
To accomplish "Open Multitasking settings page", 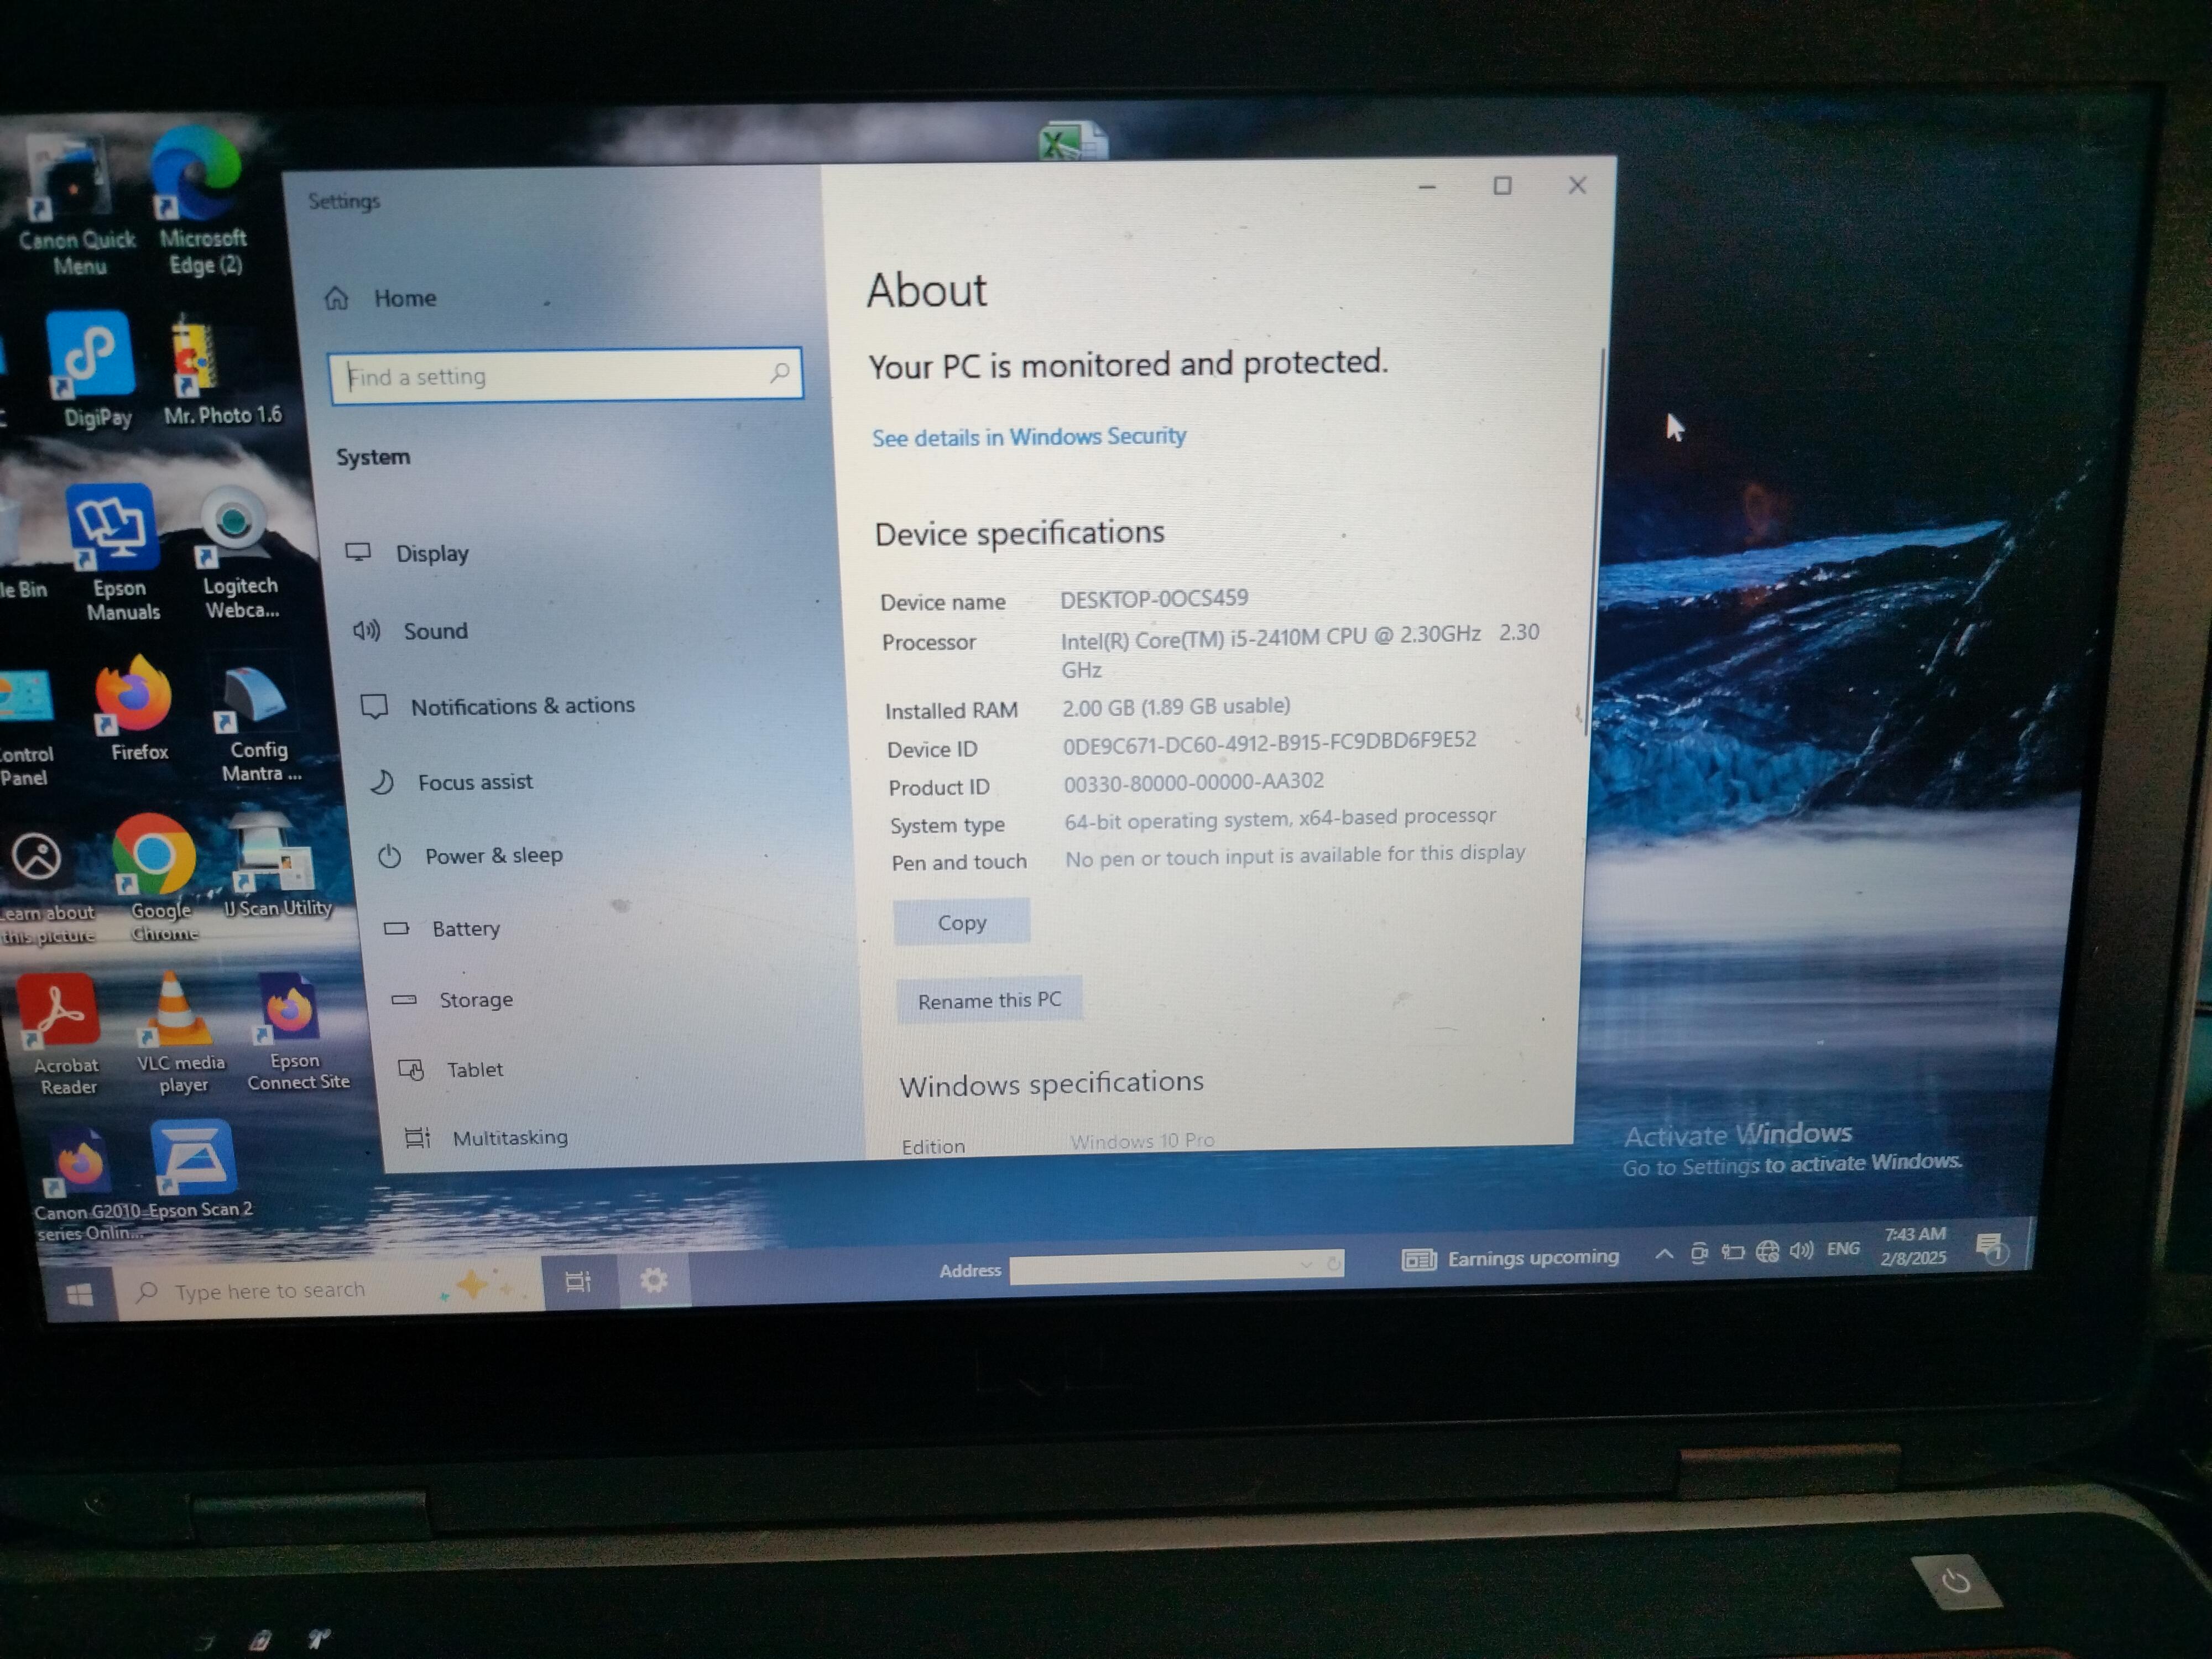I will click(486, 1137).
